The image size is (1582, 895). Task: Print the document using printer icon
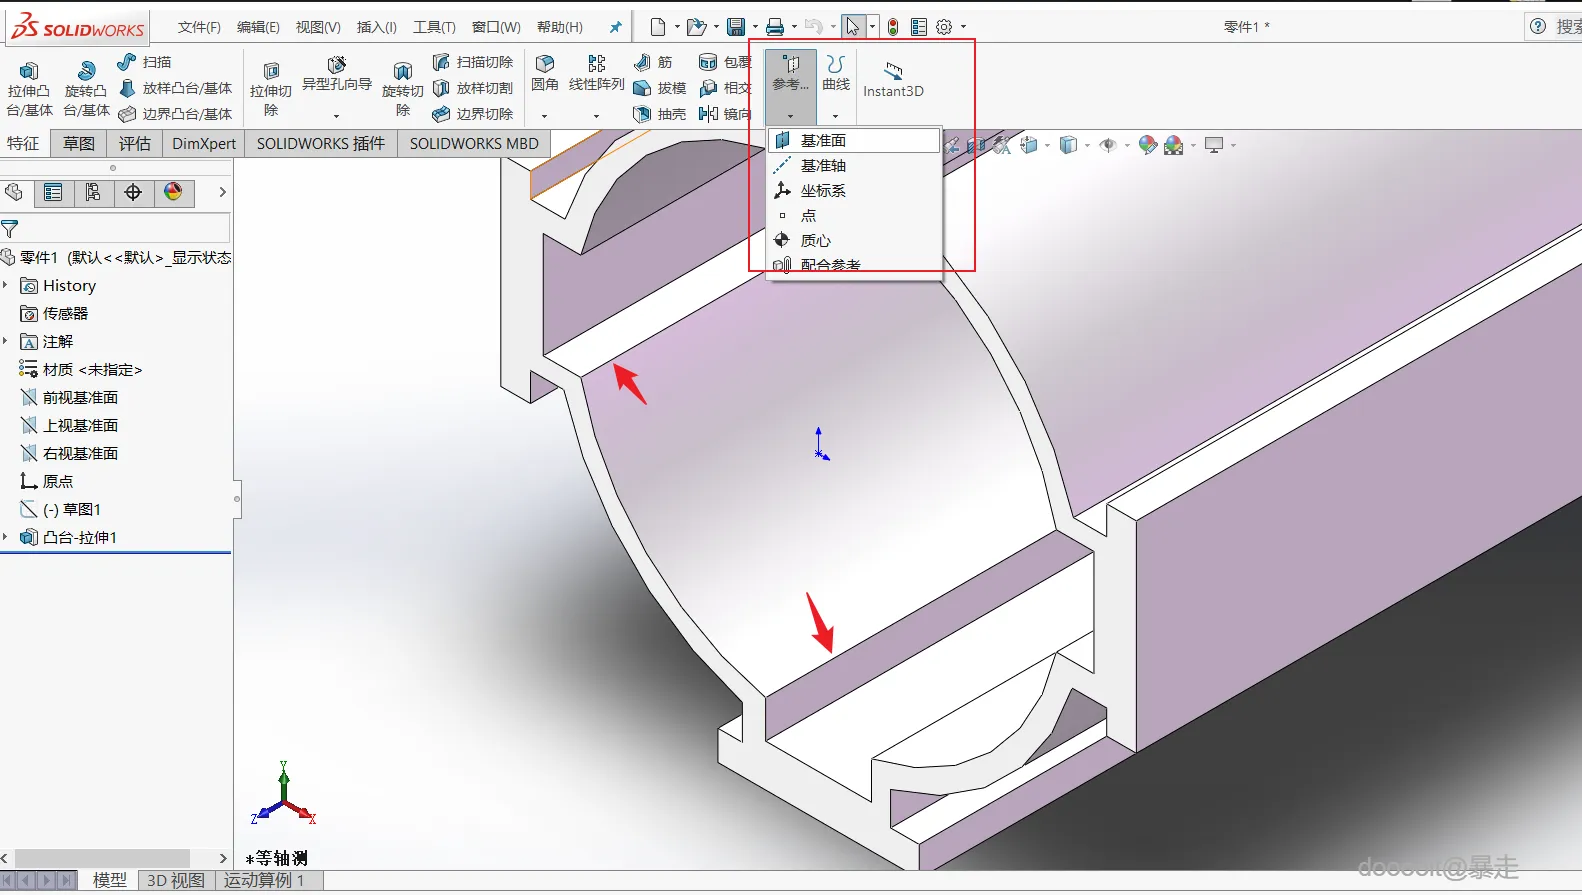tap(775, 27)
